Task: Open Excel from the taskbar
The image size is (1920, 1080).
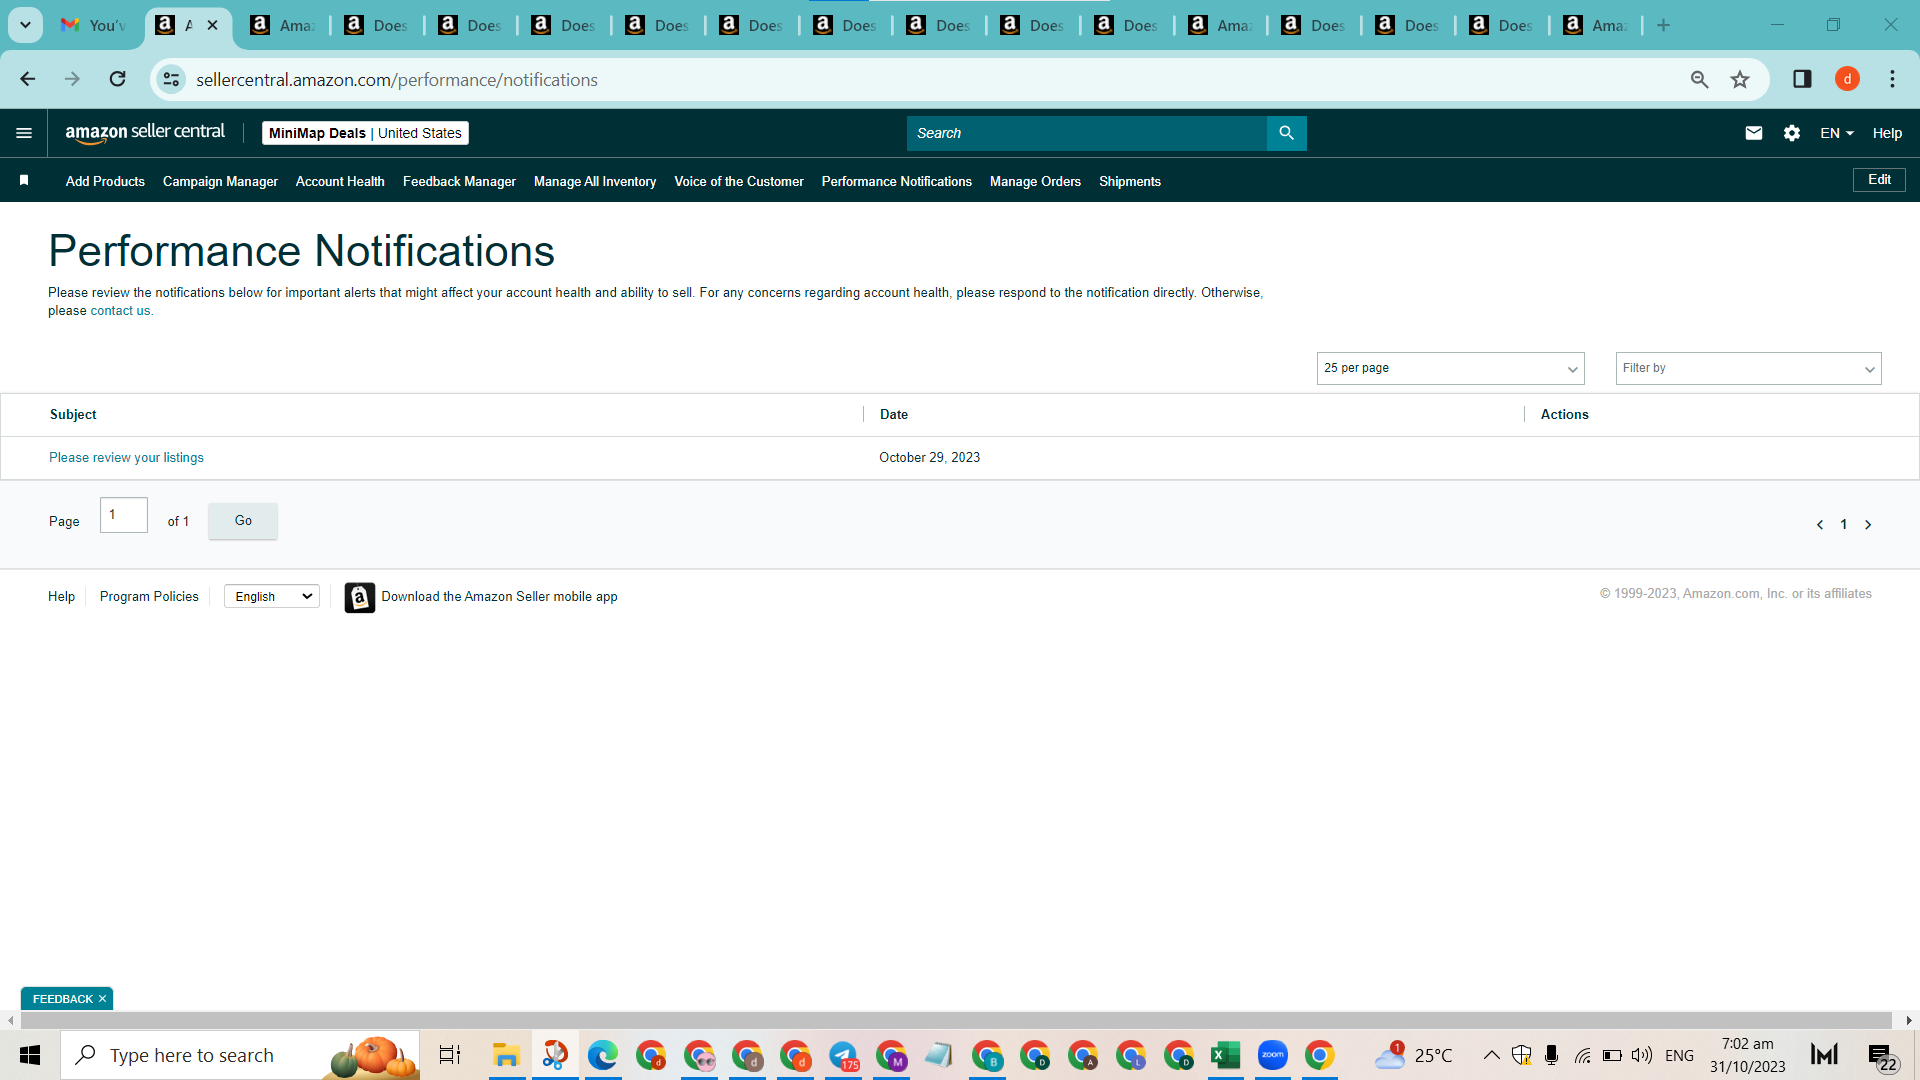Action: point(1225,1055)
